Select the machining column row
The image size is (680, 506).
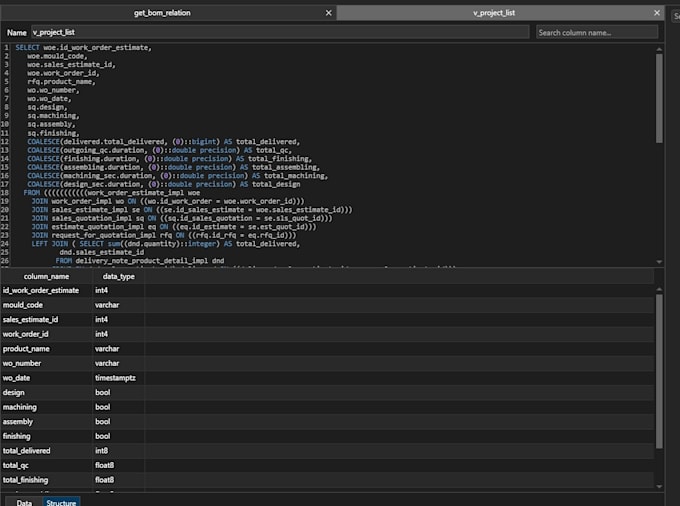[327, 407]
